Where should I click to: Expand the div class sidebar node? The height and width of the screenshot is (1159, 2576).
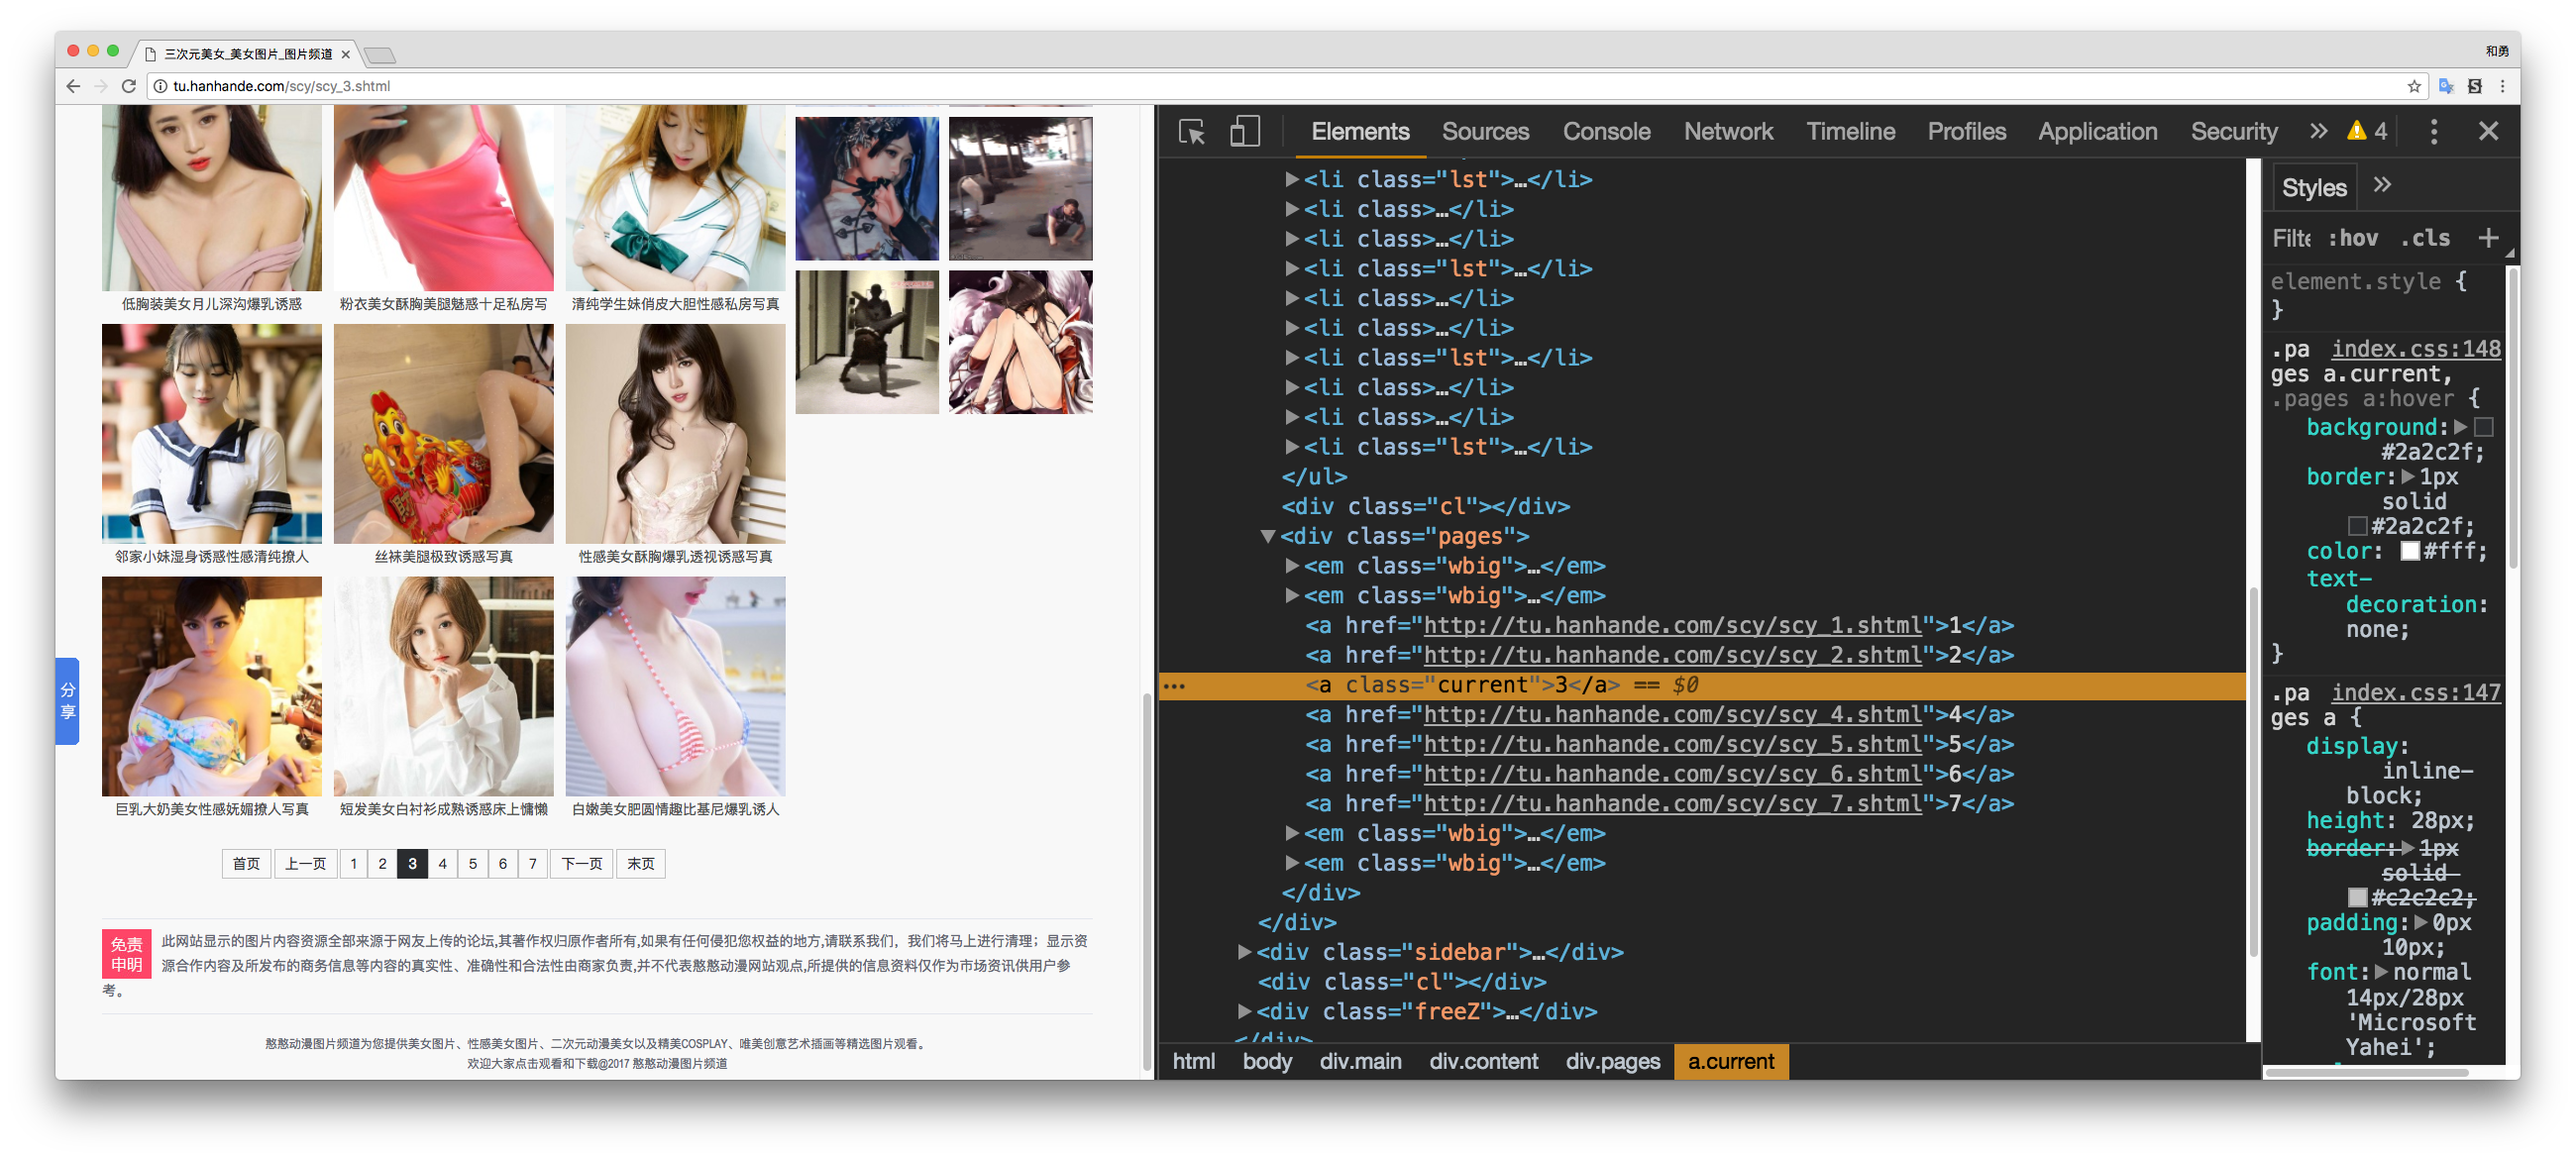pos(1244,952)
